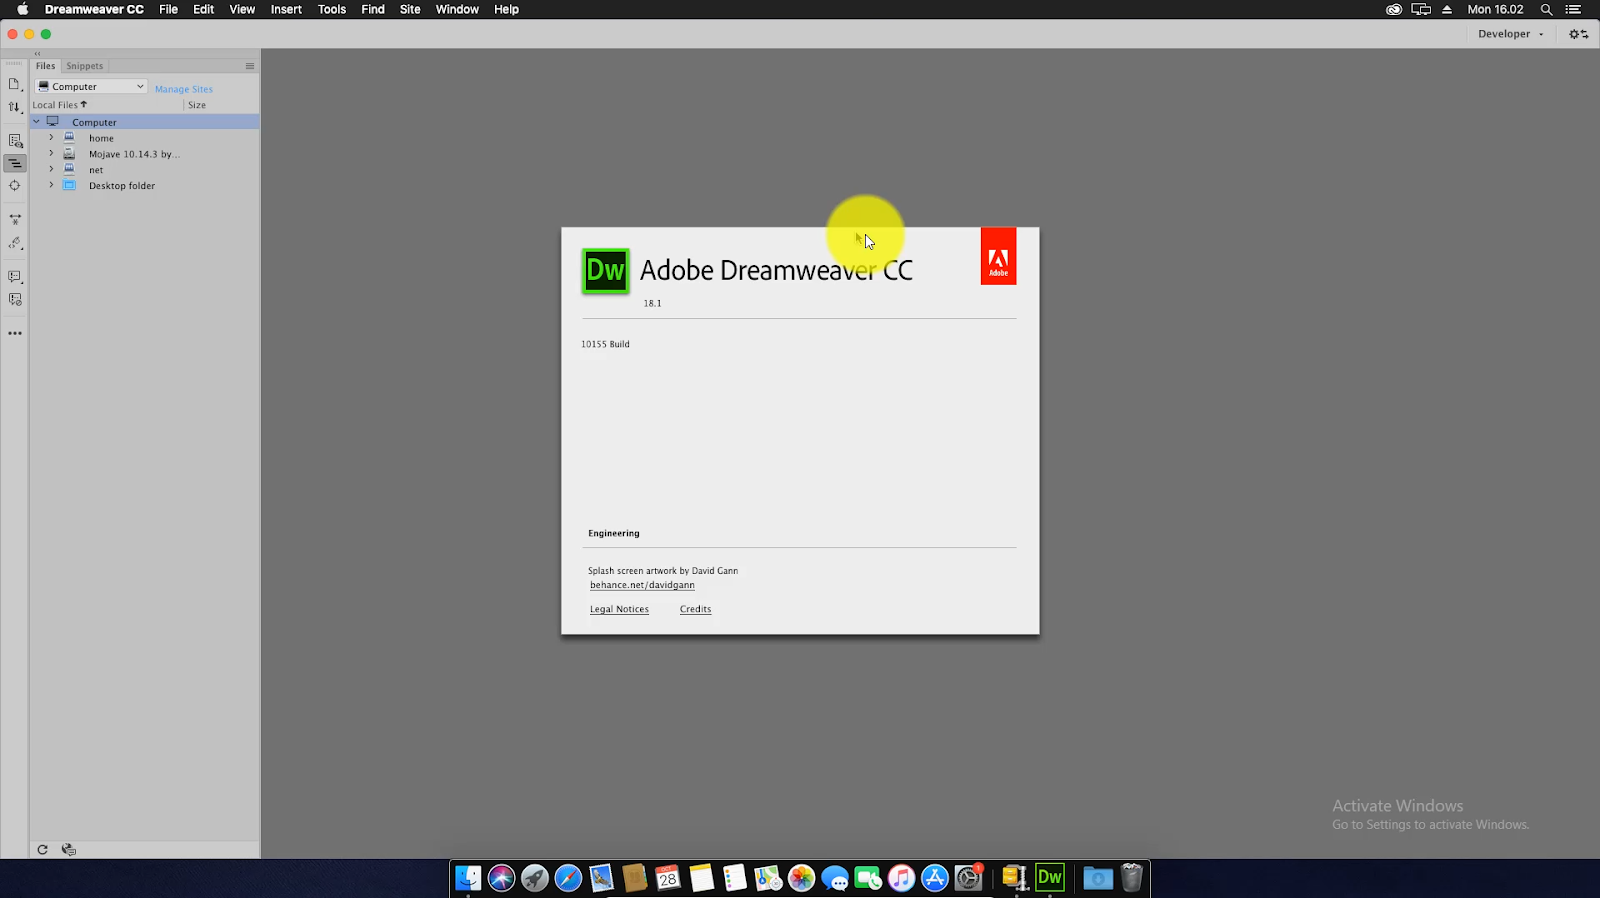Click the Size column header
Screen dimensions: 1600x898
point(197,105)
